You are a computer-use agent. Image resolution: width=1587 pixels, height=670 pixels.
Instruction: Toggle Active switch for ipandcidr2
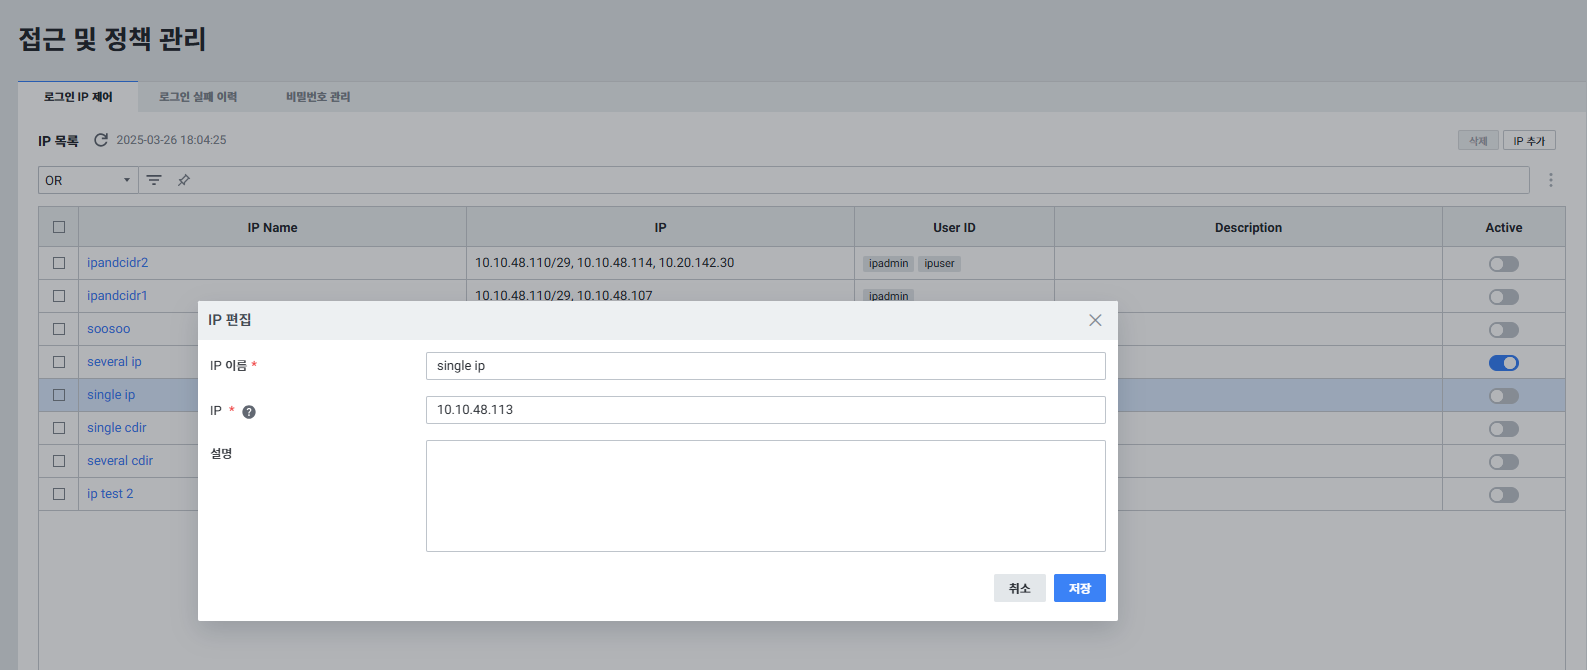[x=1503, y=264]
